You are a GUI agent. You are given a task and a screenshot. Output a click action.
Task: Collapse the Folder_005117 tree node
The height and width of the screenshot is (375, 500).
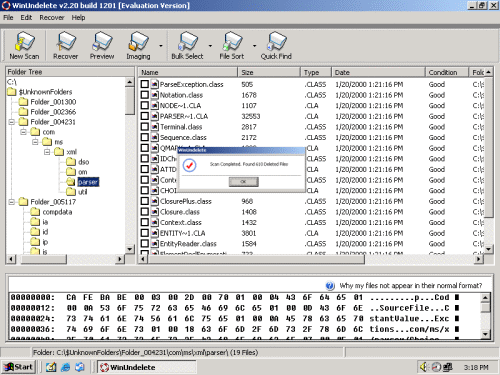coord(12,202)
